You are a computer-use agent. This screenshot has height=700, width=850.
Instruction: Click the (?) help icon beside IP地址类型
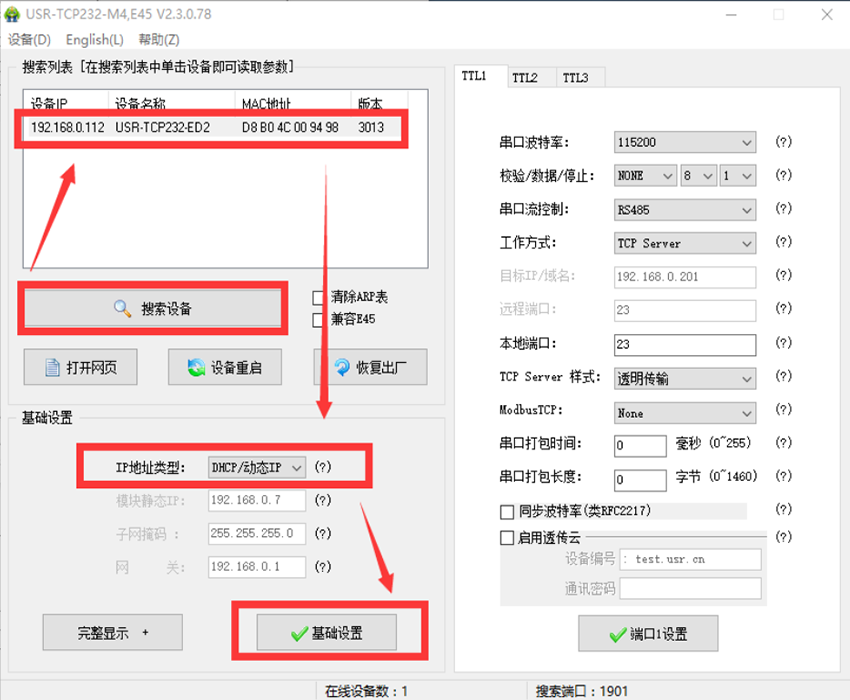pos(322,468)
